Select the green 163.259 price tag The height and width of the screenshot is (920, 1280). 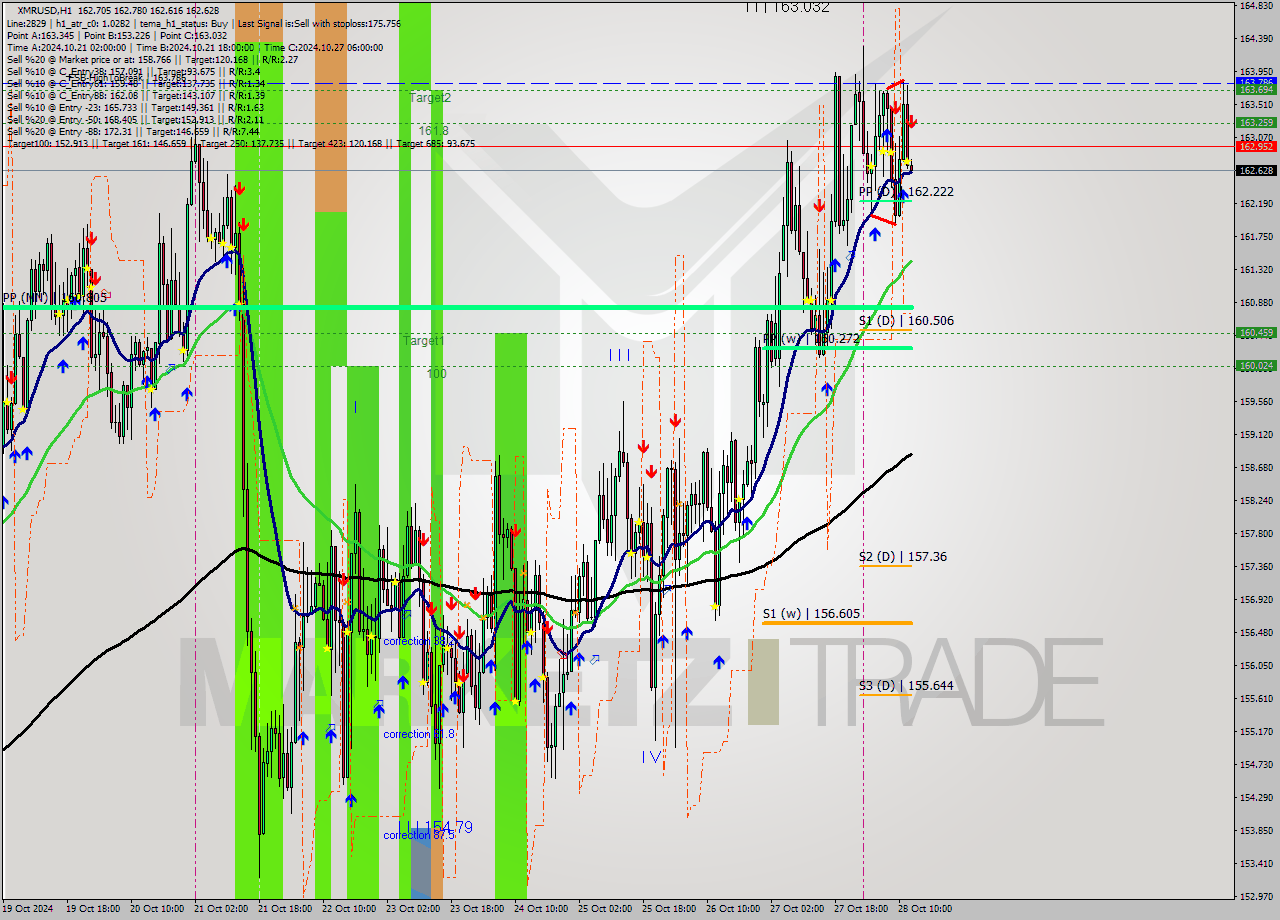point(1256,123)
